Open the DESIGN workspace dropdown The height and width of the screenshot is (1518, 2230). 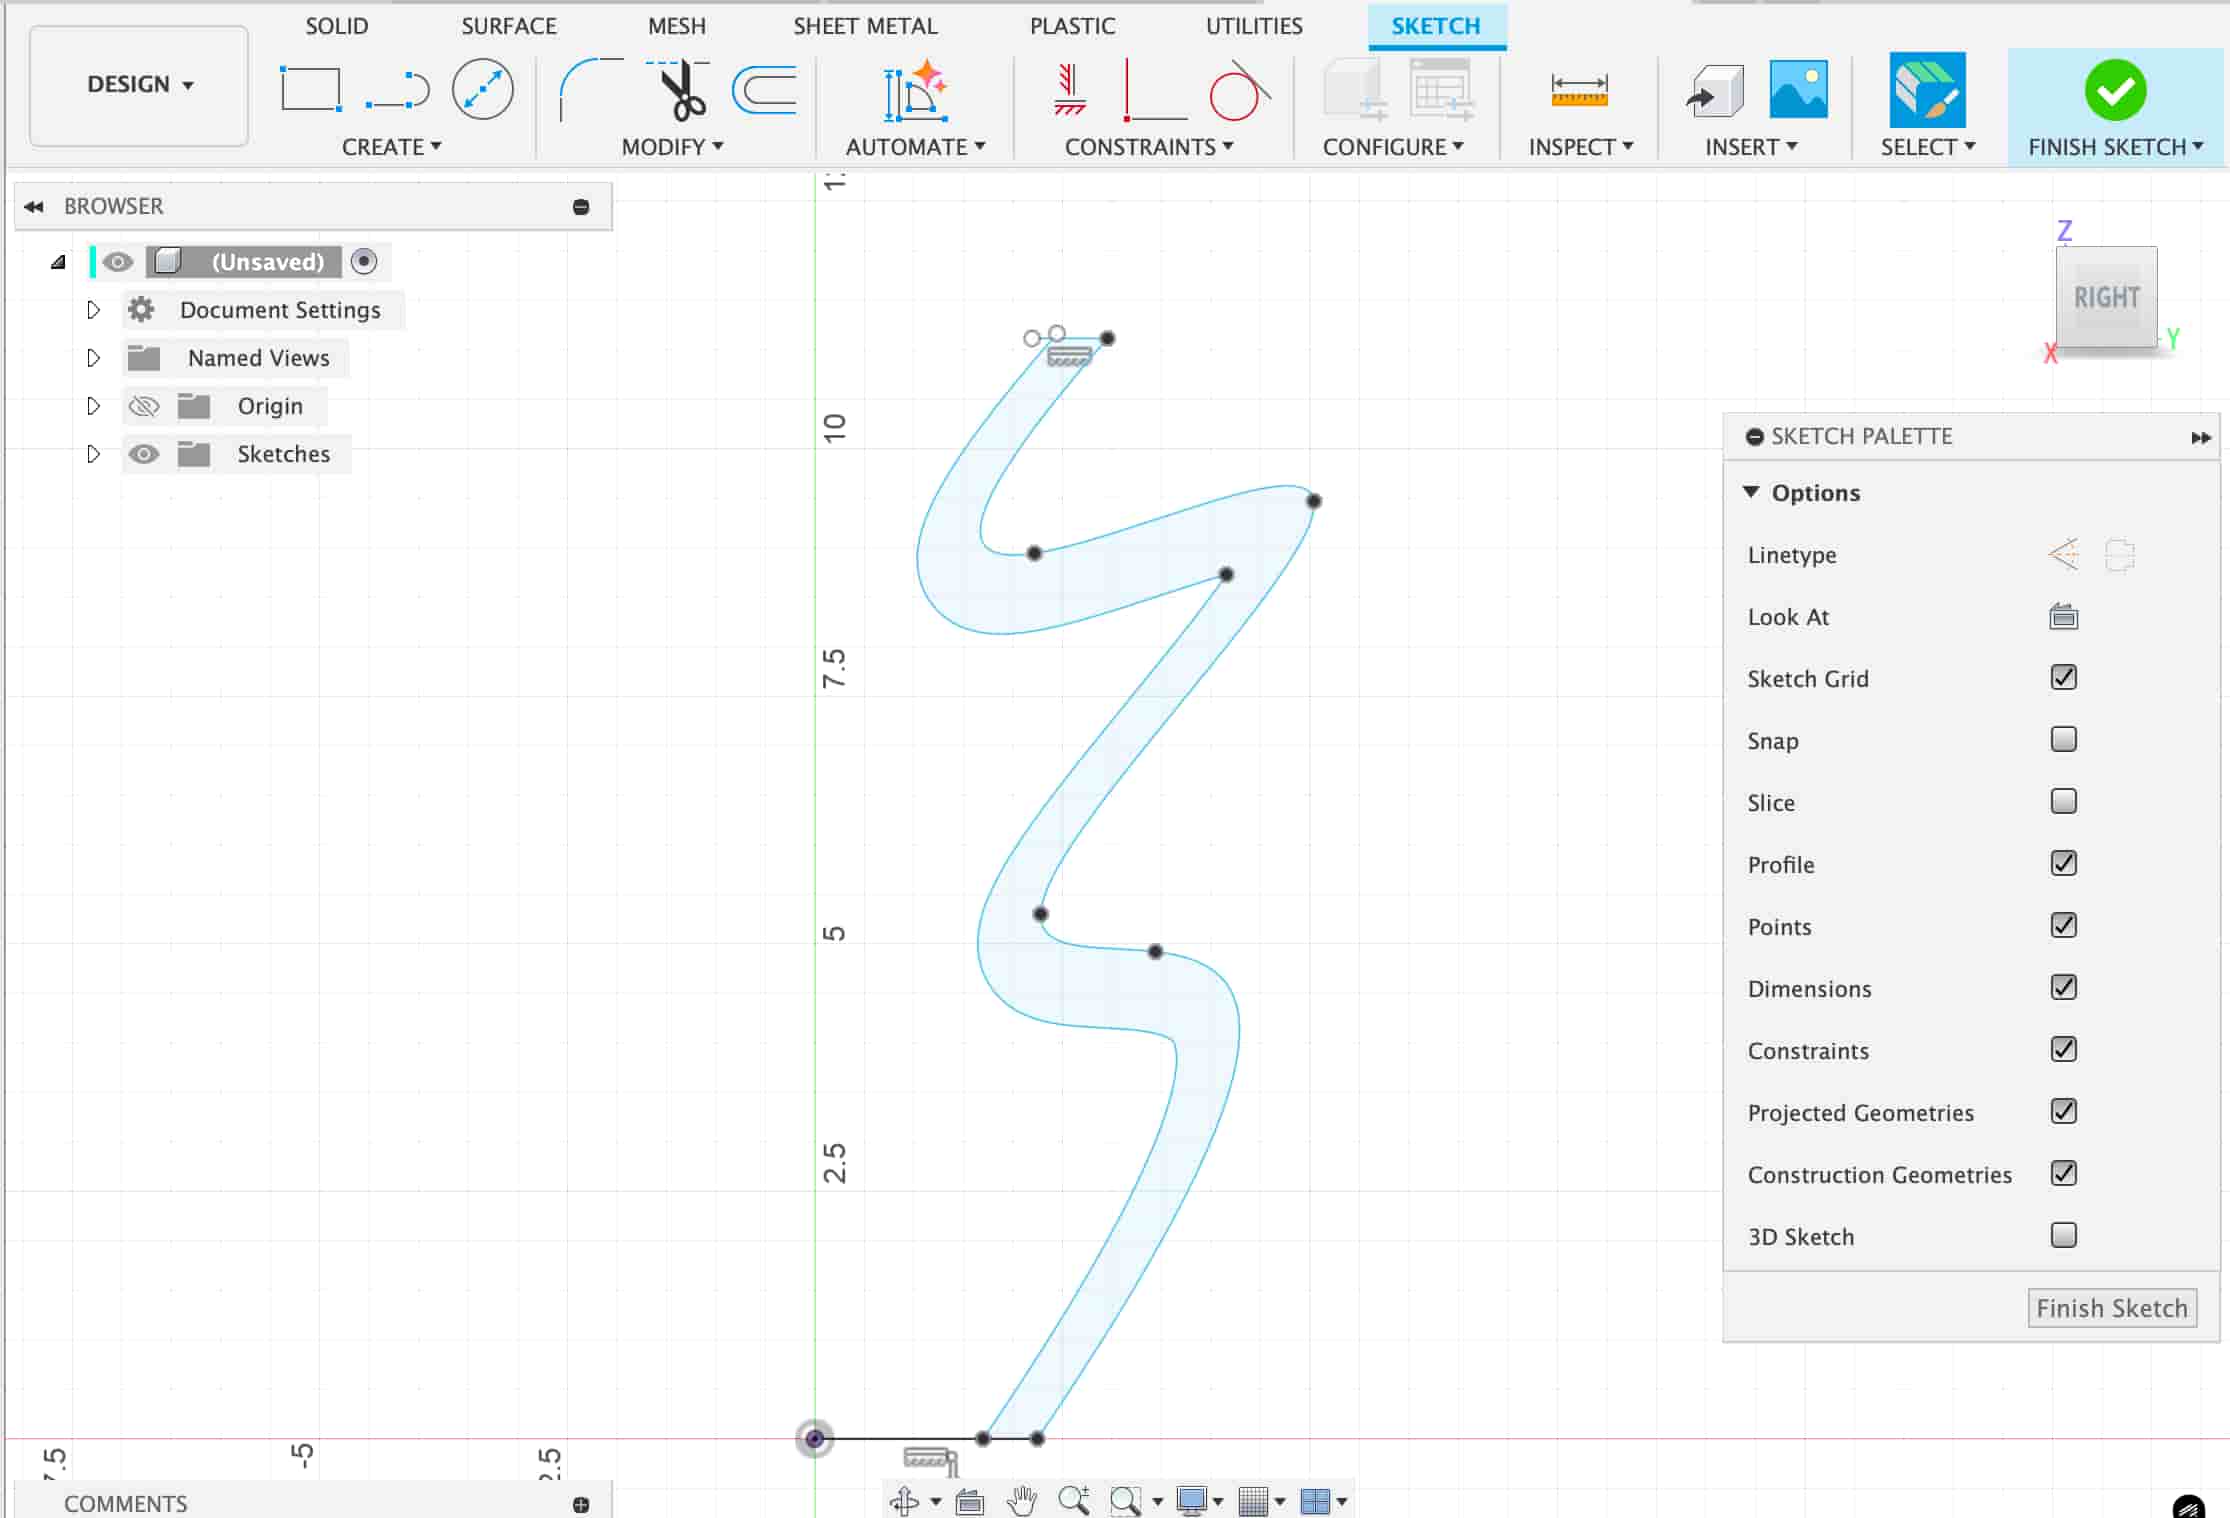tap(139, 85)
